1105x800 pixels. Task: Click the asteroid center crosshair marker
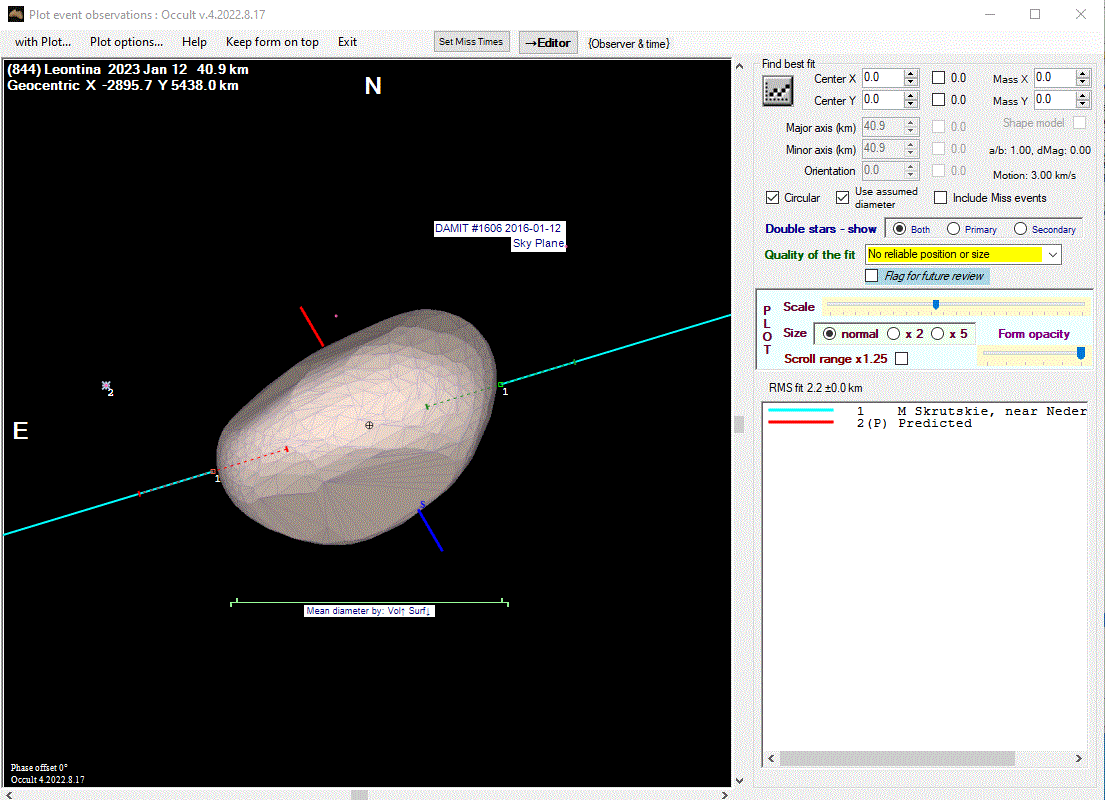point(369,425)
